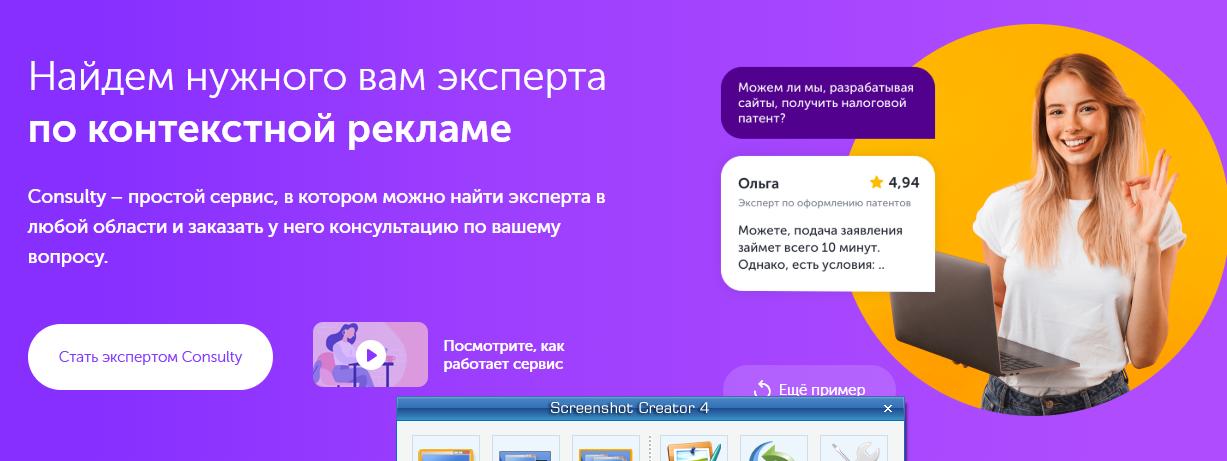Click the 'Стать экспертом Consulty' button

[150, 357]
